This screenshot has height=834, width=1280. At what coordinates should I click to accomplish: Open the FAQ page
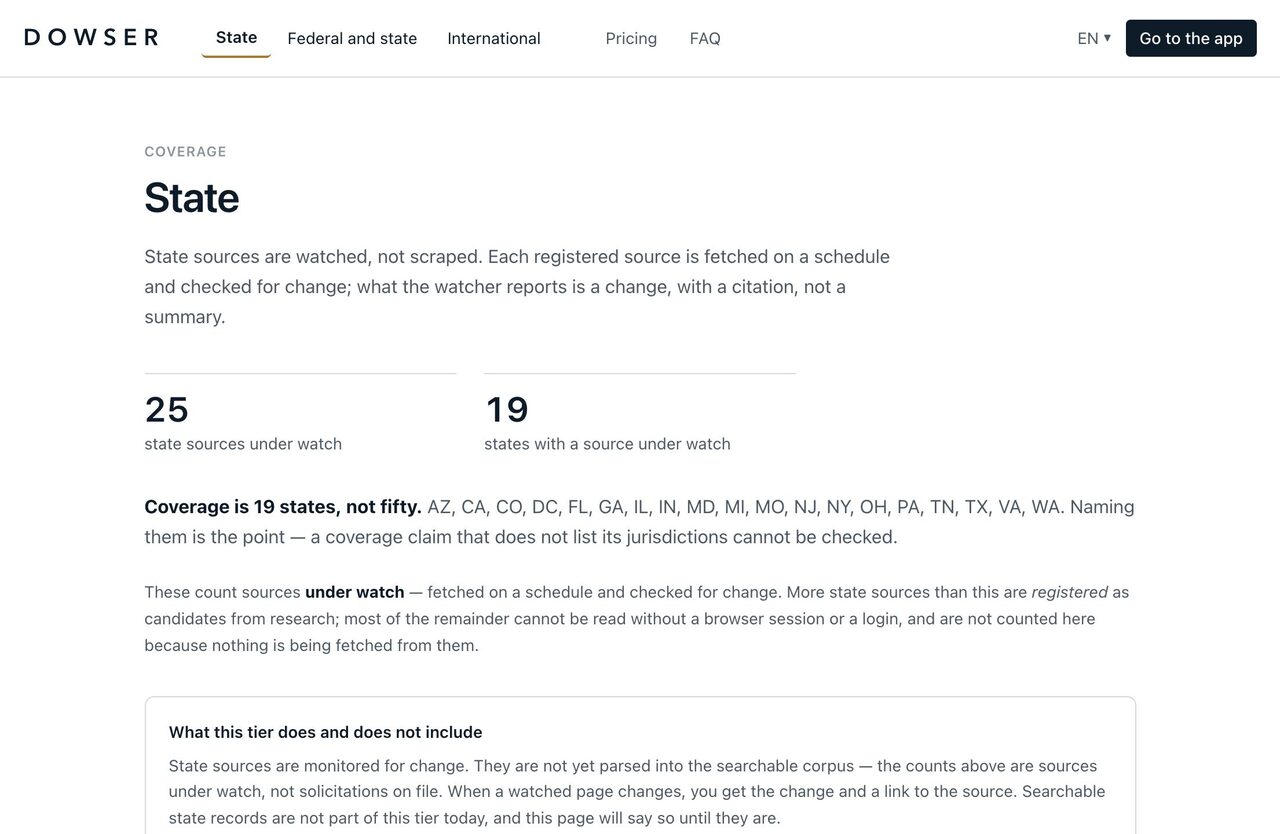705,38
